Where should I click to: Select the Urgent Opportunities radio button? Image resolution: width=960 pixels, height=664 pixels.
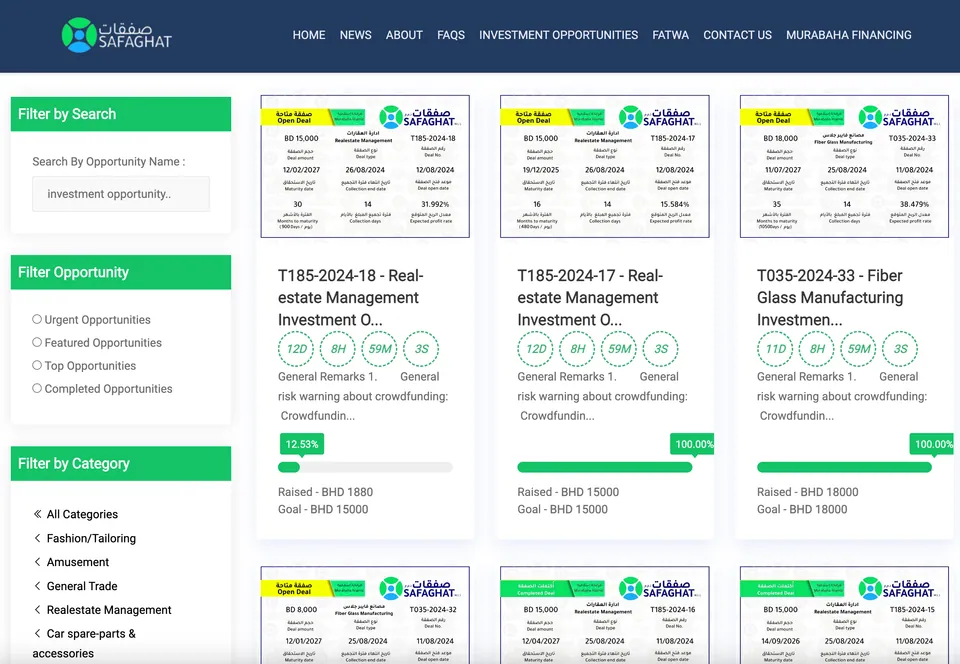point(37,319)
